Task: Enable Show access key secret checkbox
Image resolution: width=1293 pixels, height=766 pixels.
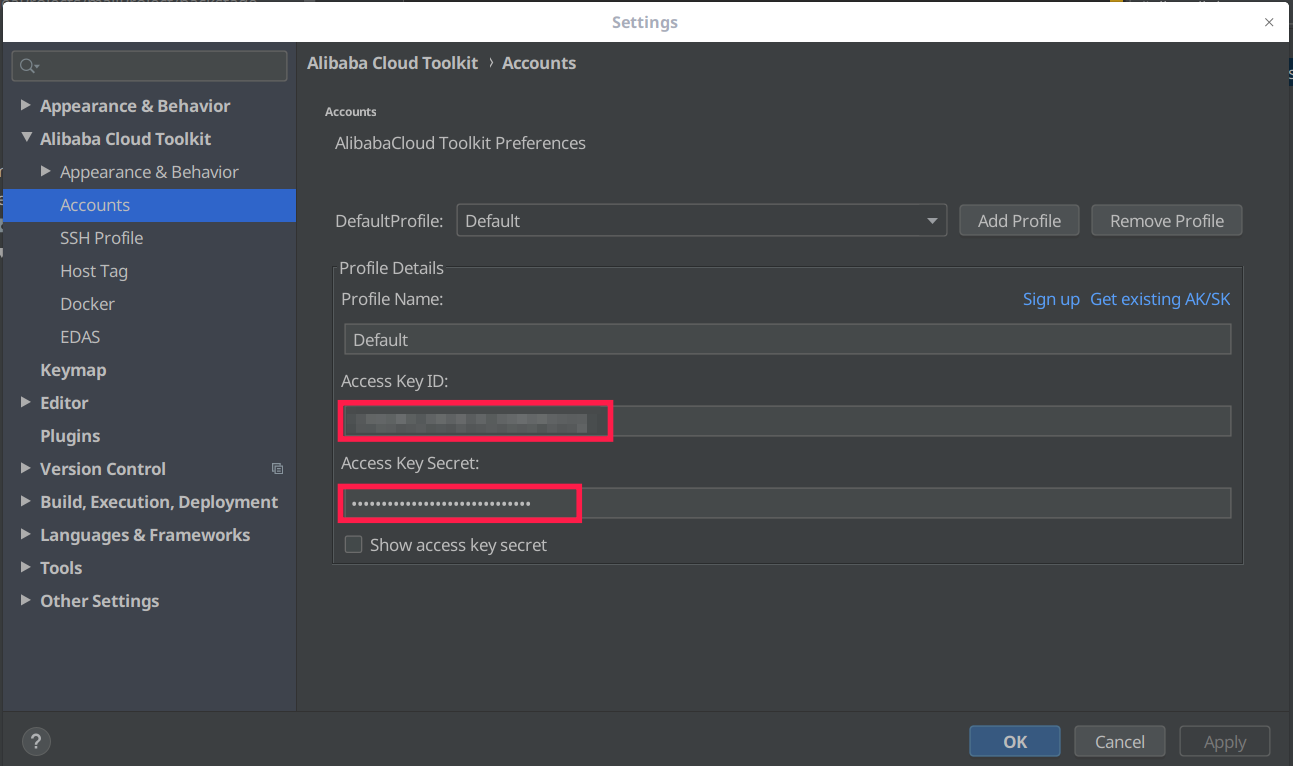Action: click(353, 545)
